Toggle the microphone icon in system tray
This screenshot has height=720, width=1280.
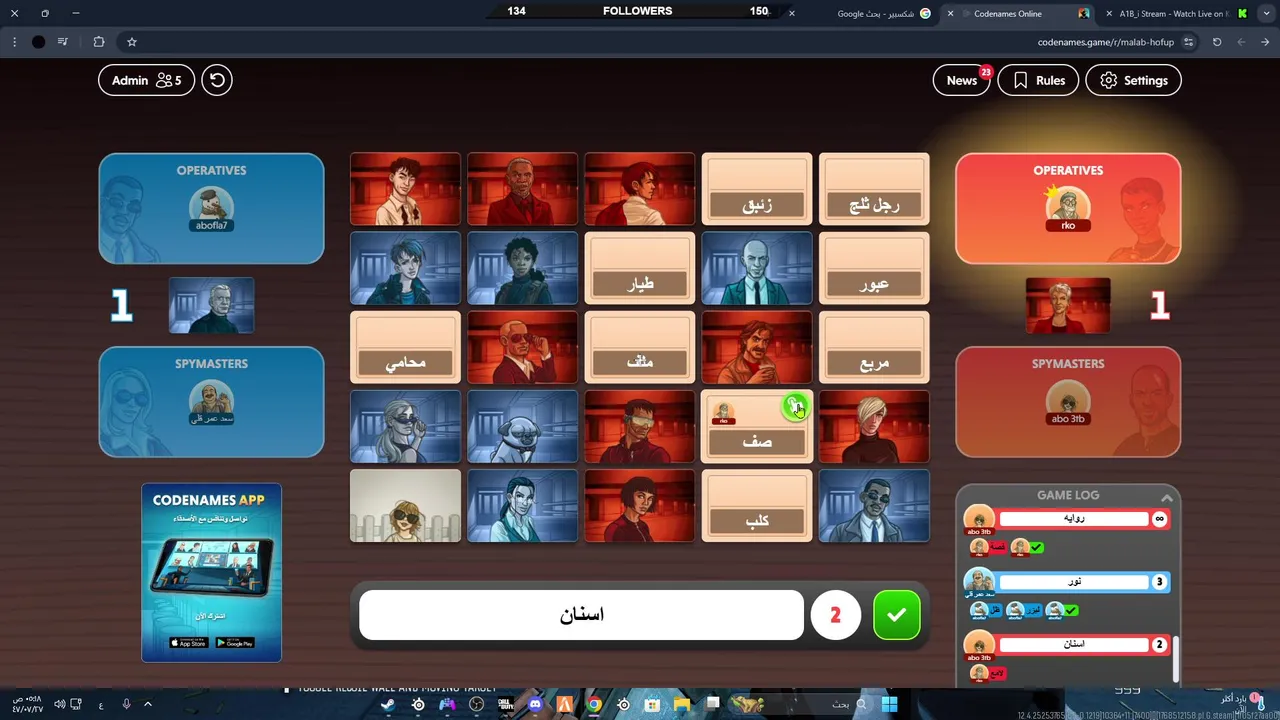tap(126, 705)
